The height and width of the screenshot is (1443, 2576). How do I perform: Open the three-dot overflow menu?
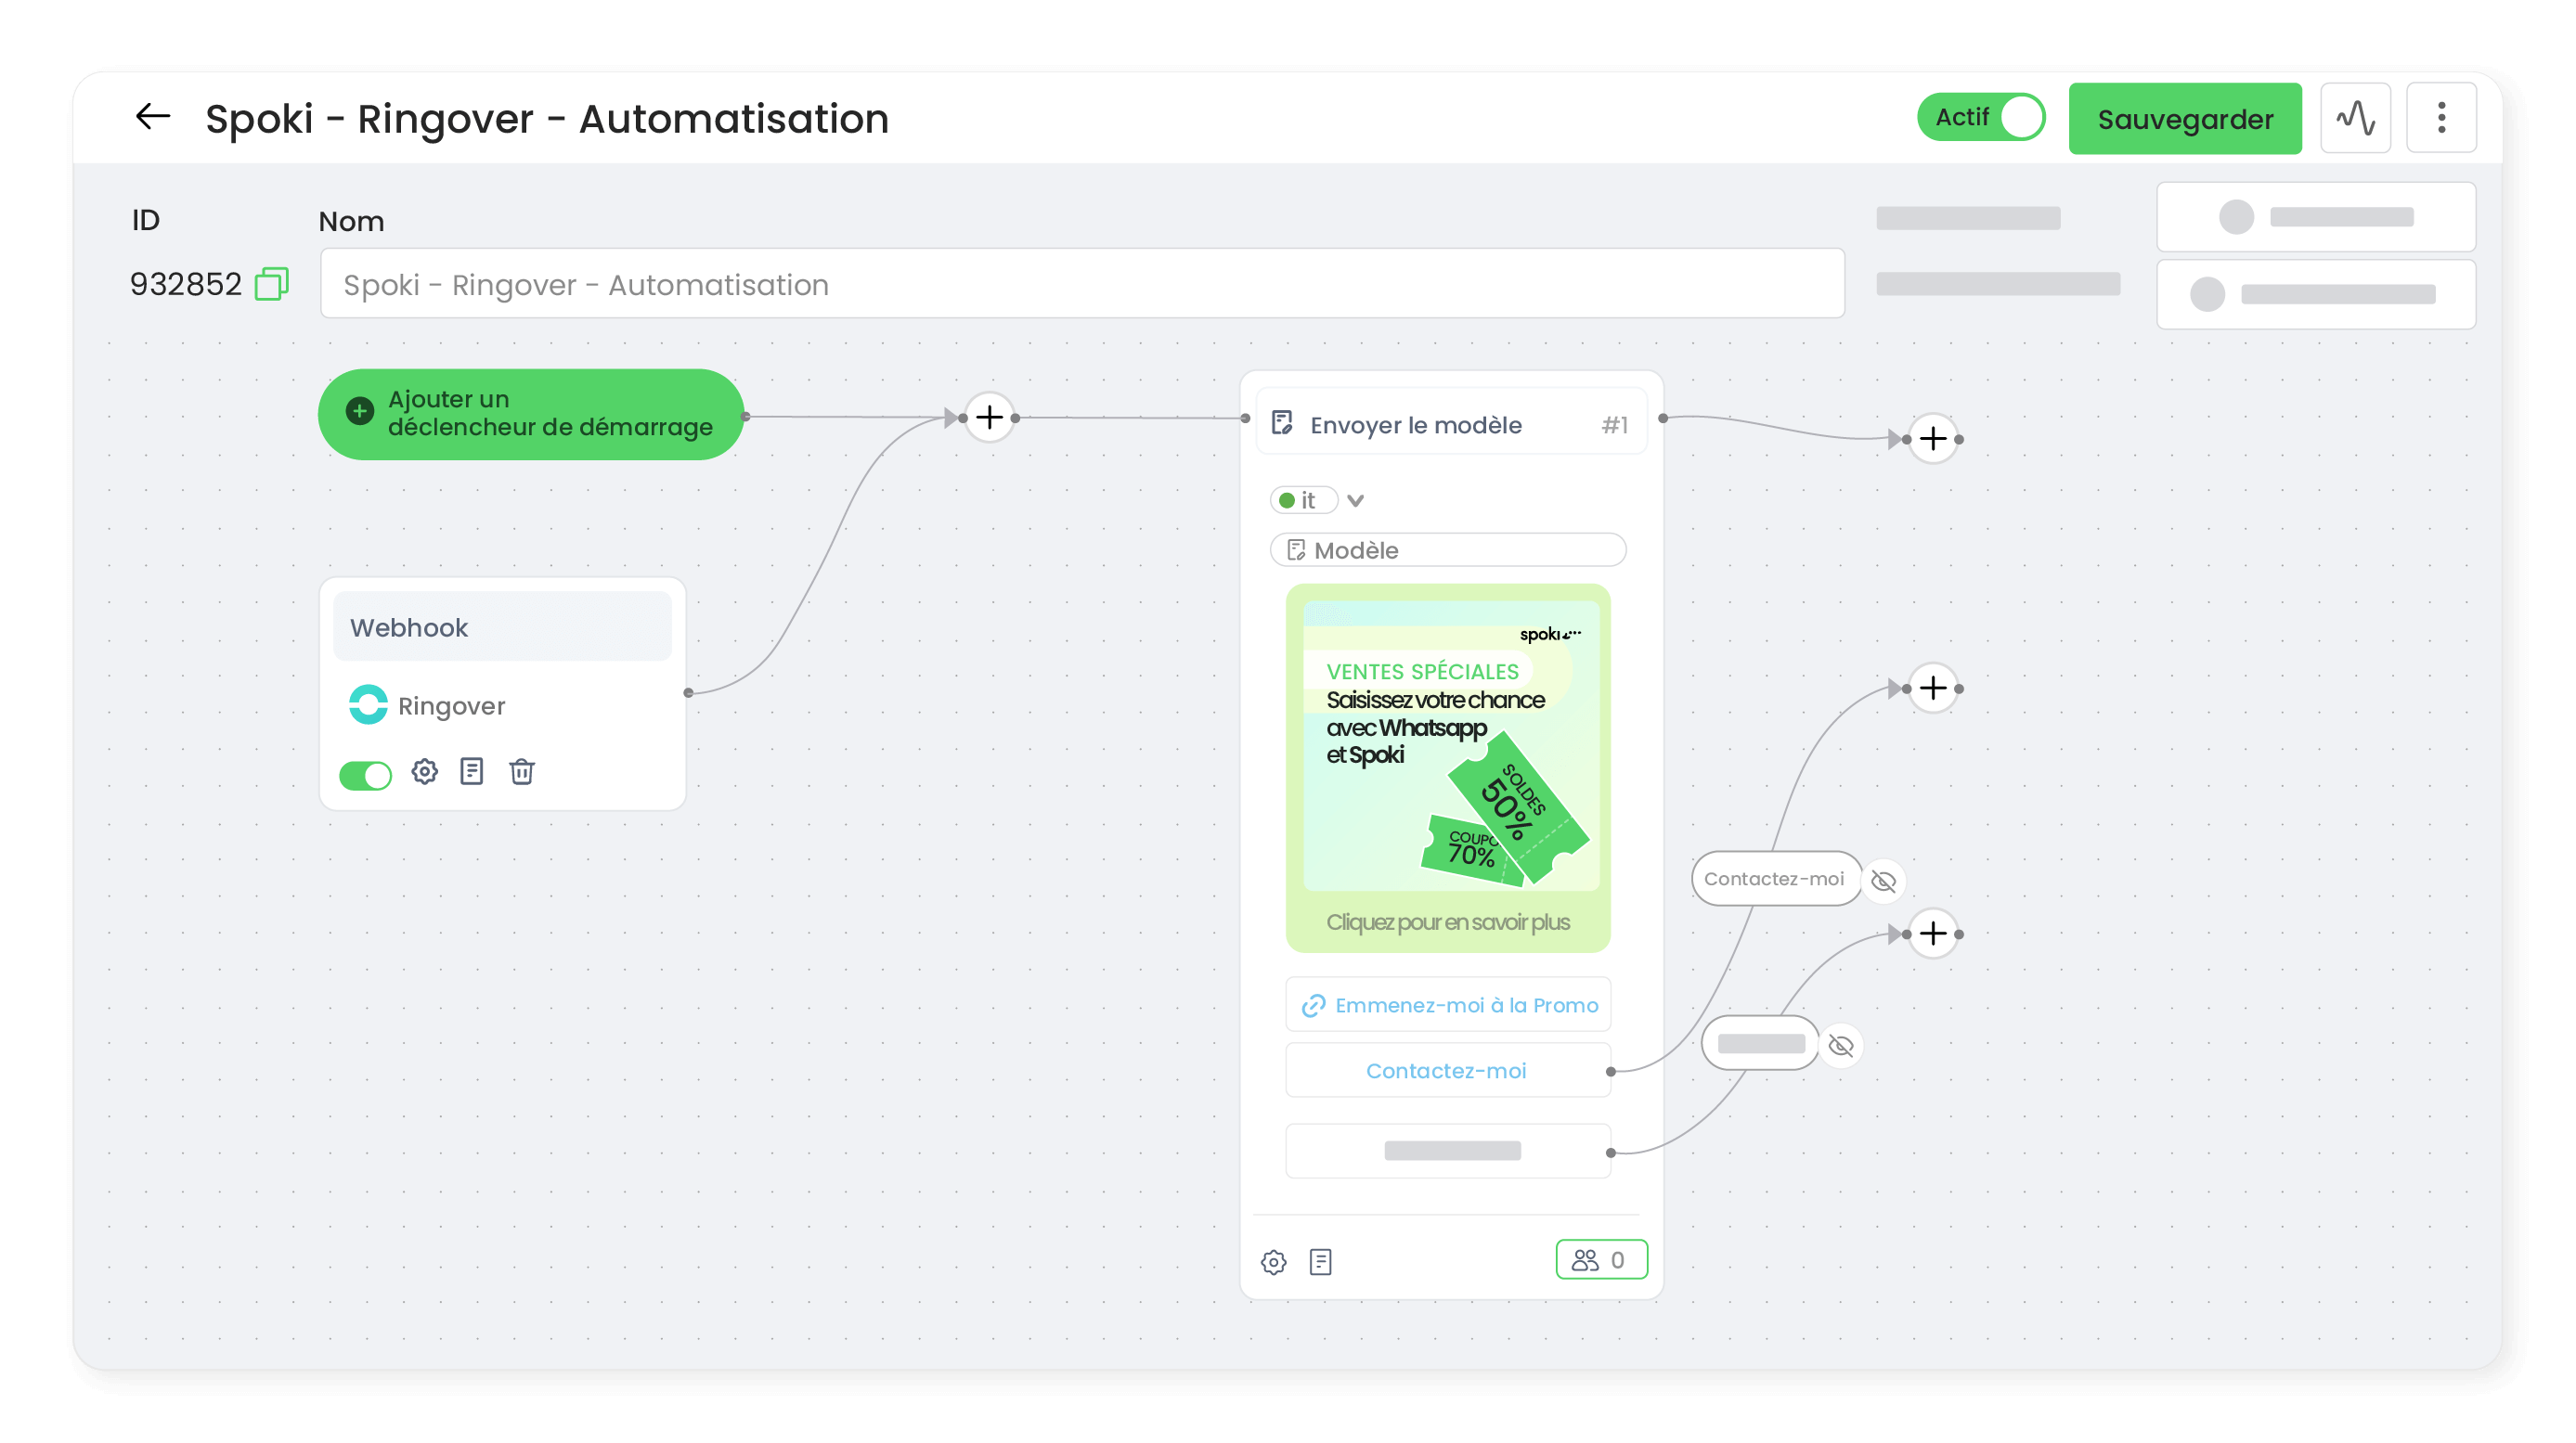pos(2441,117)
